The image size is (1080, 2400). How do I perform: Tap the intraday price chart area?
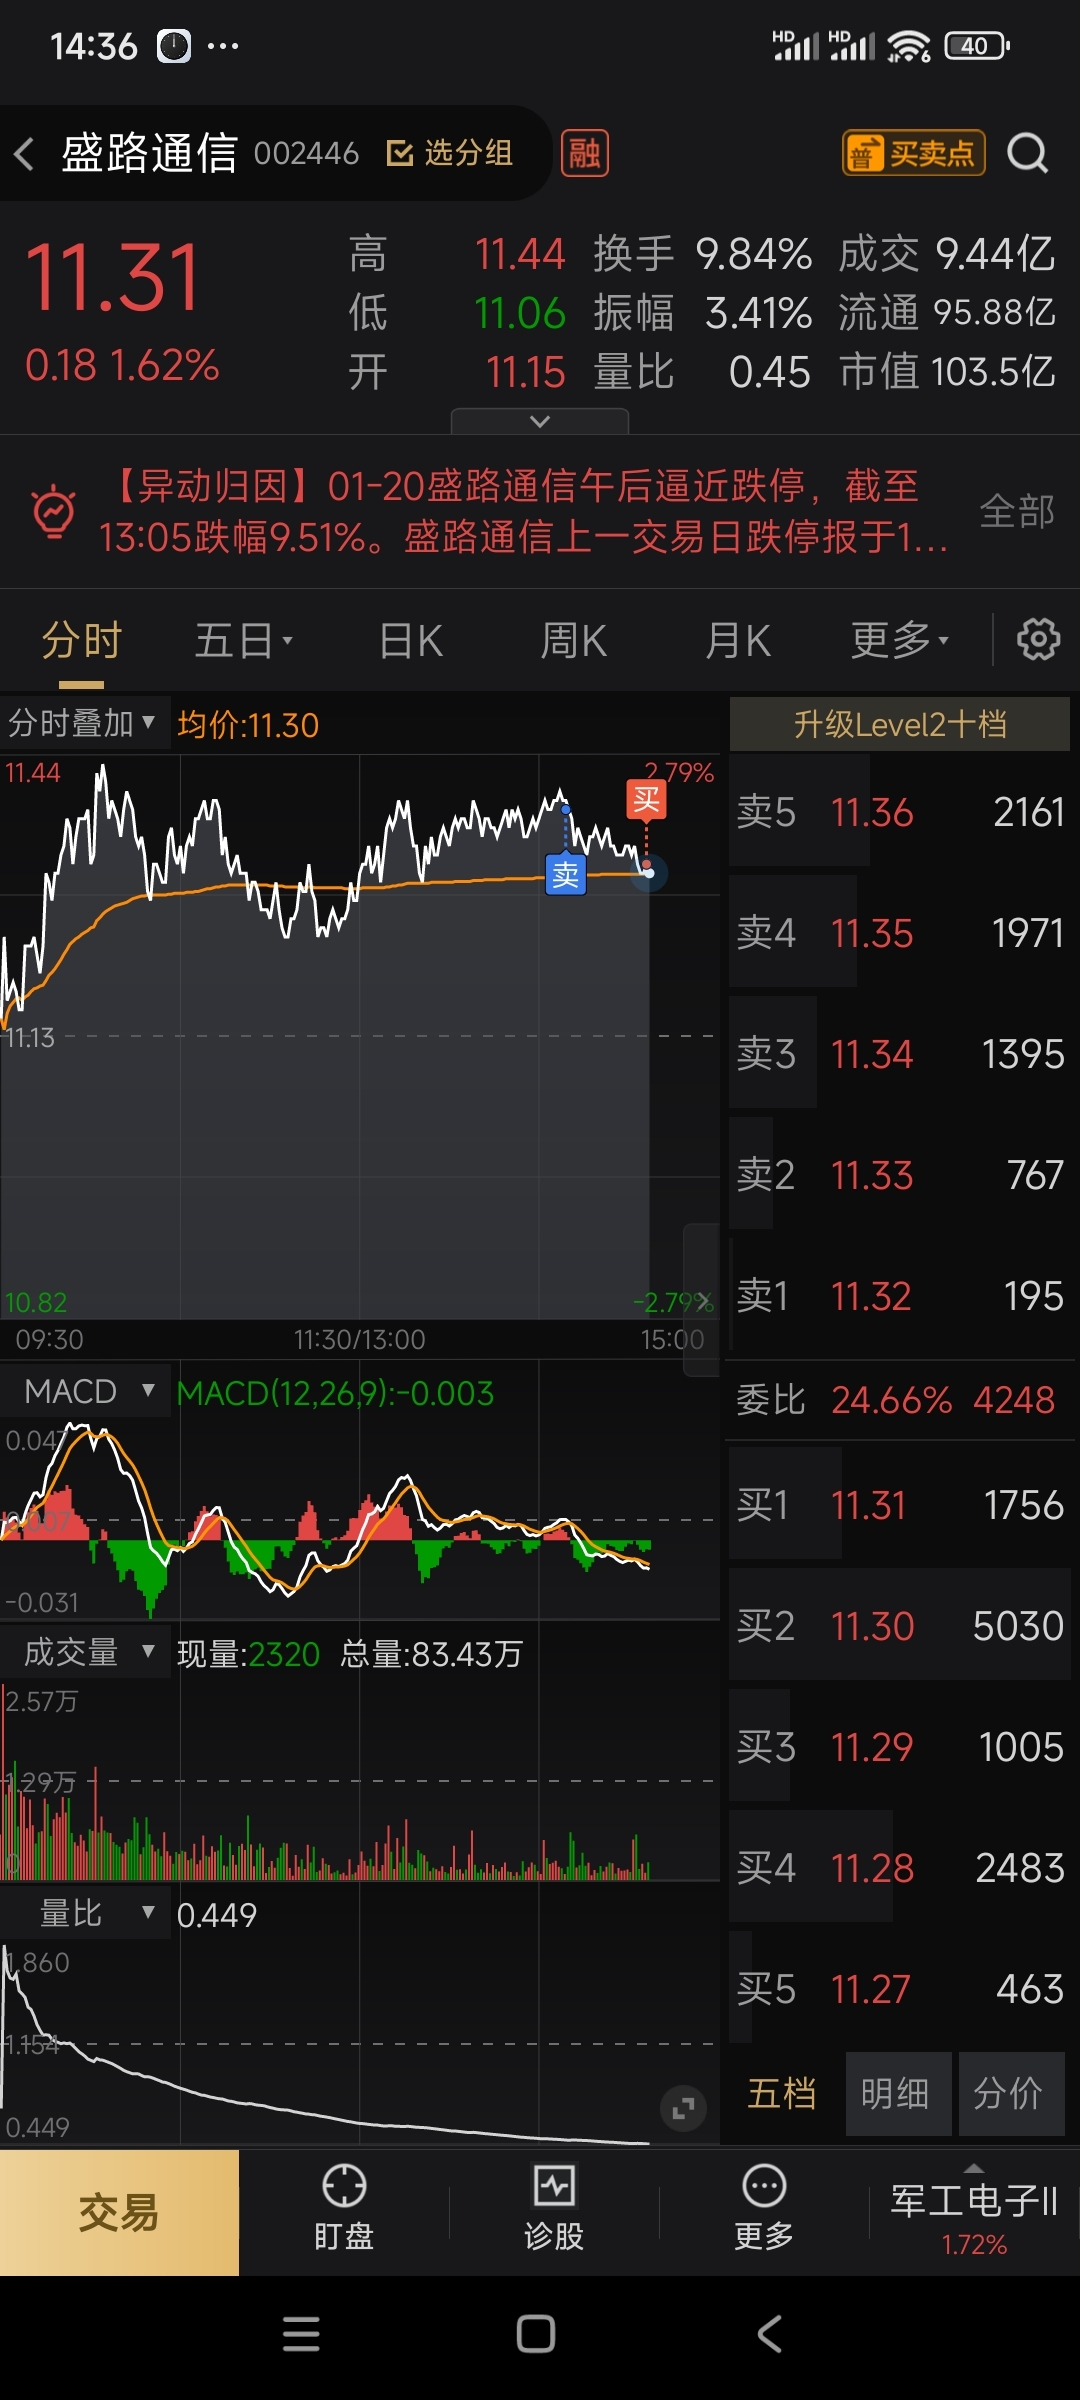(x=360, y=1037)
